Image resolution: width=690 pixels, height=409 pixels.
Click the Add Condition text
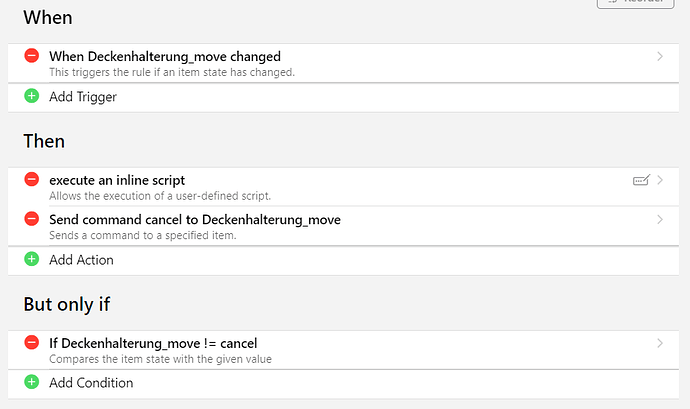pos(91,383)
